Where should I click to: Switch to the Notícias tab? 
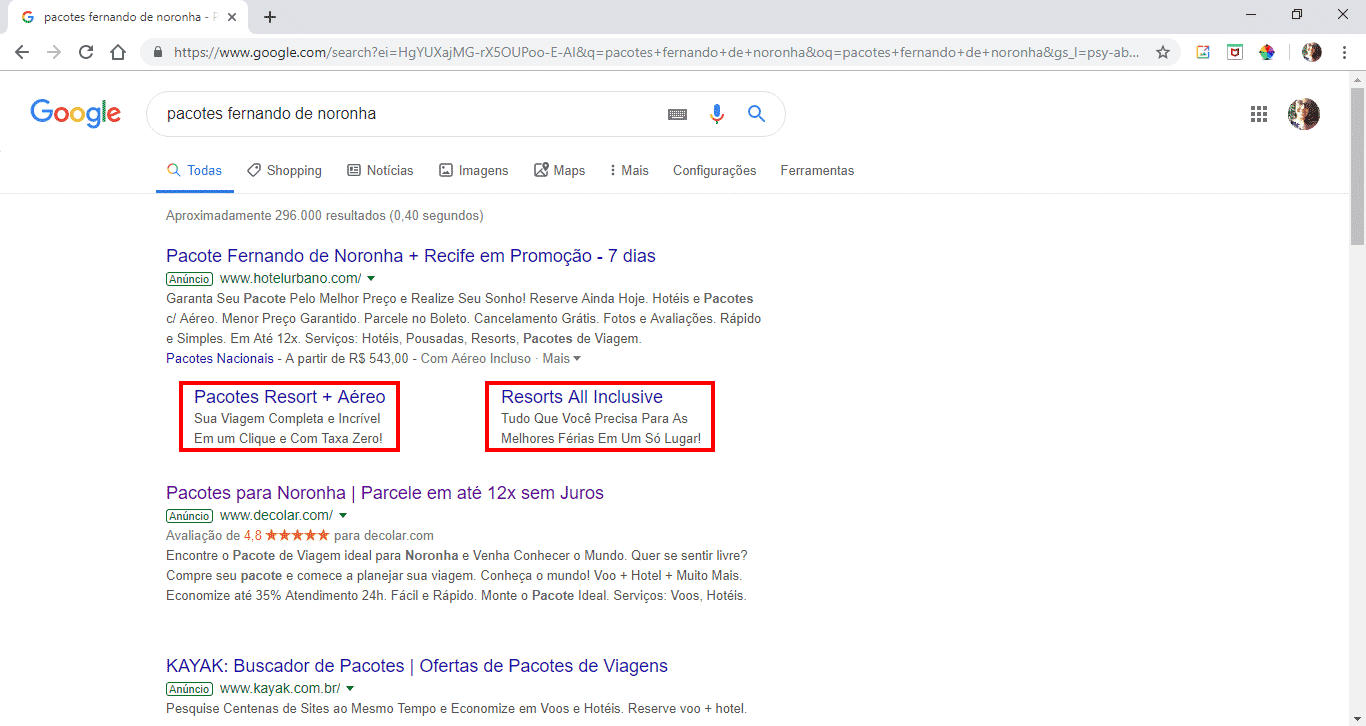(380, 171)
